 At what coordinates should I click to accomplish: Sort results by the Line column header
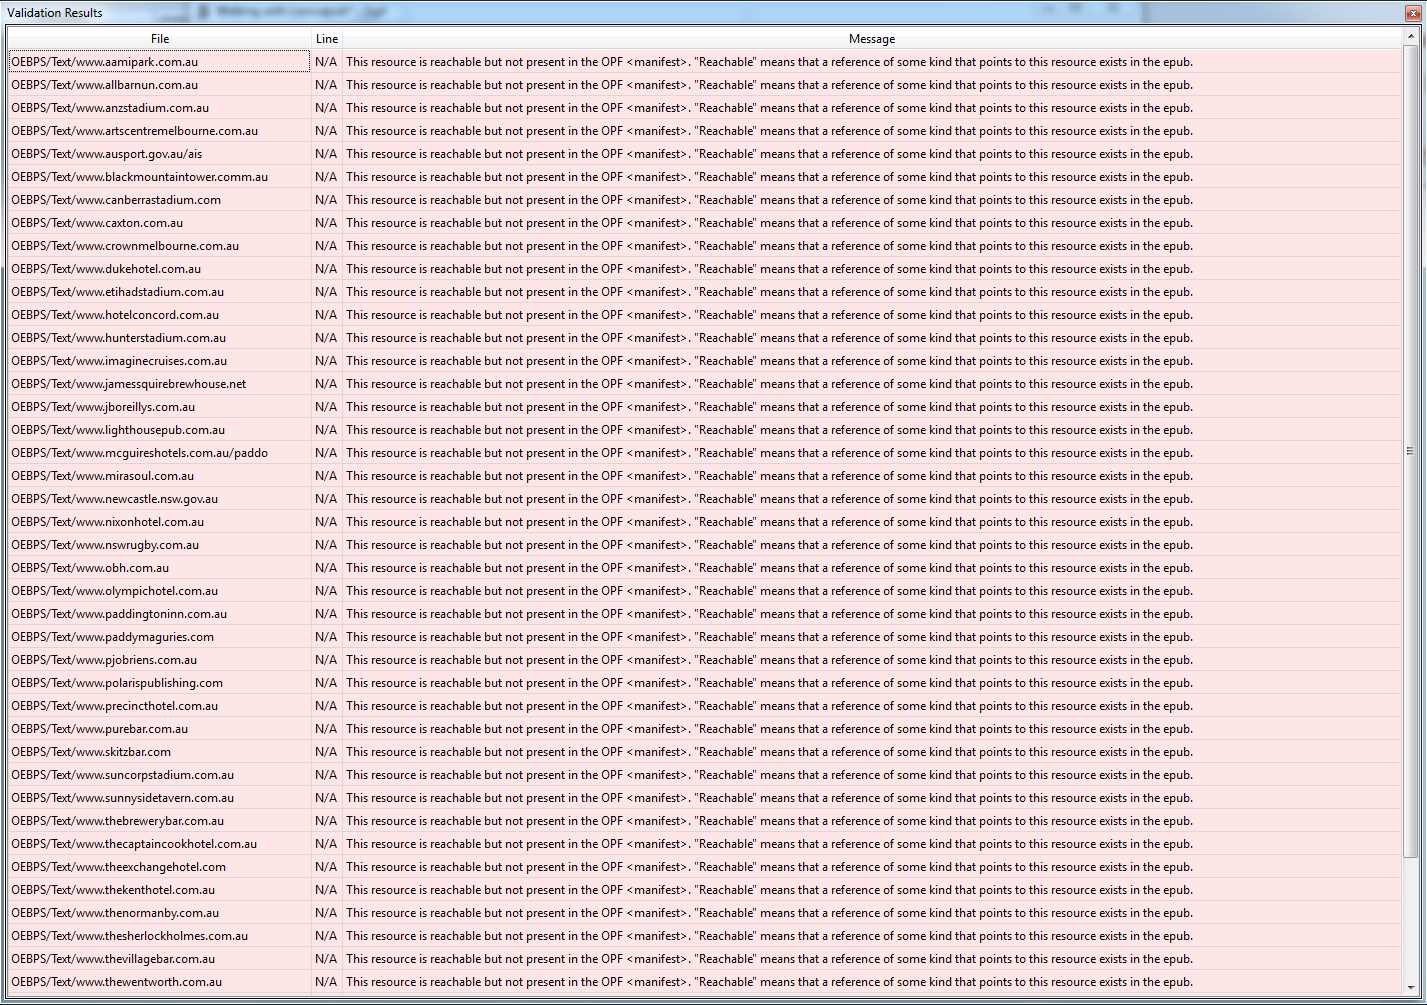point(327,39)
